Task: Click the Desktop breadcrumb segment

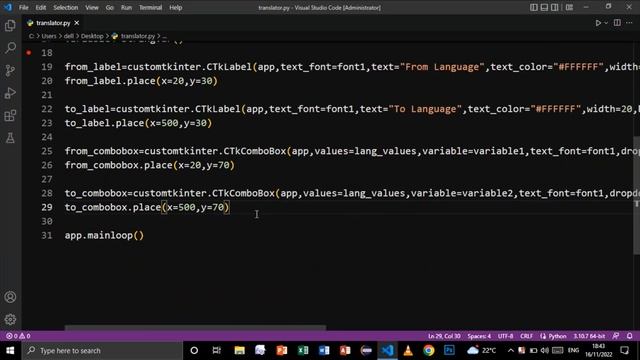Action: click(x=92, y=36)
